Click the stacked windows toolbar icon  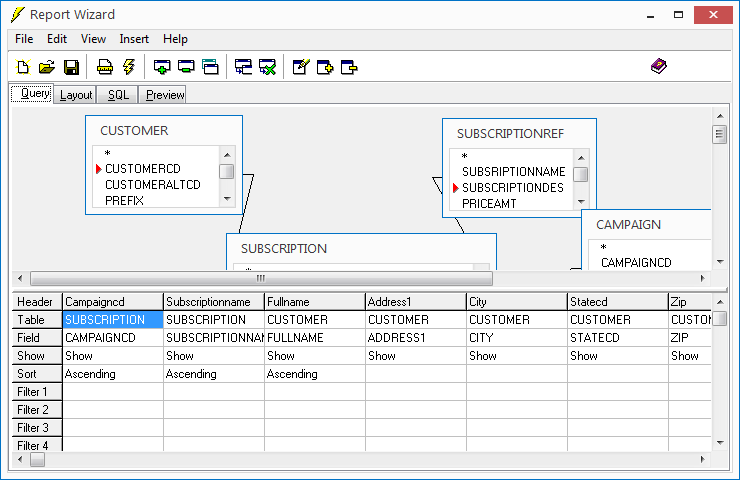(210, 67)
